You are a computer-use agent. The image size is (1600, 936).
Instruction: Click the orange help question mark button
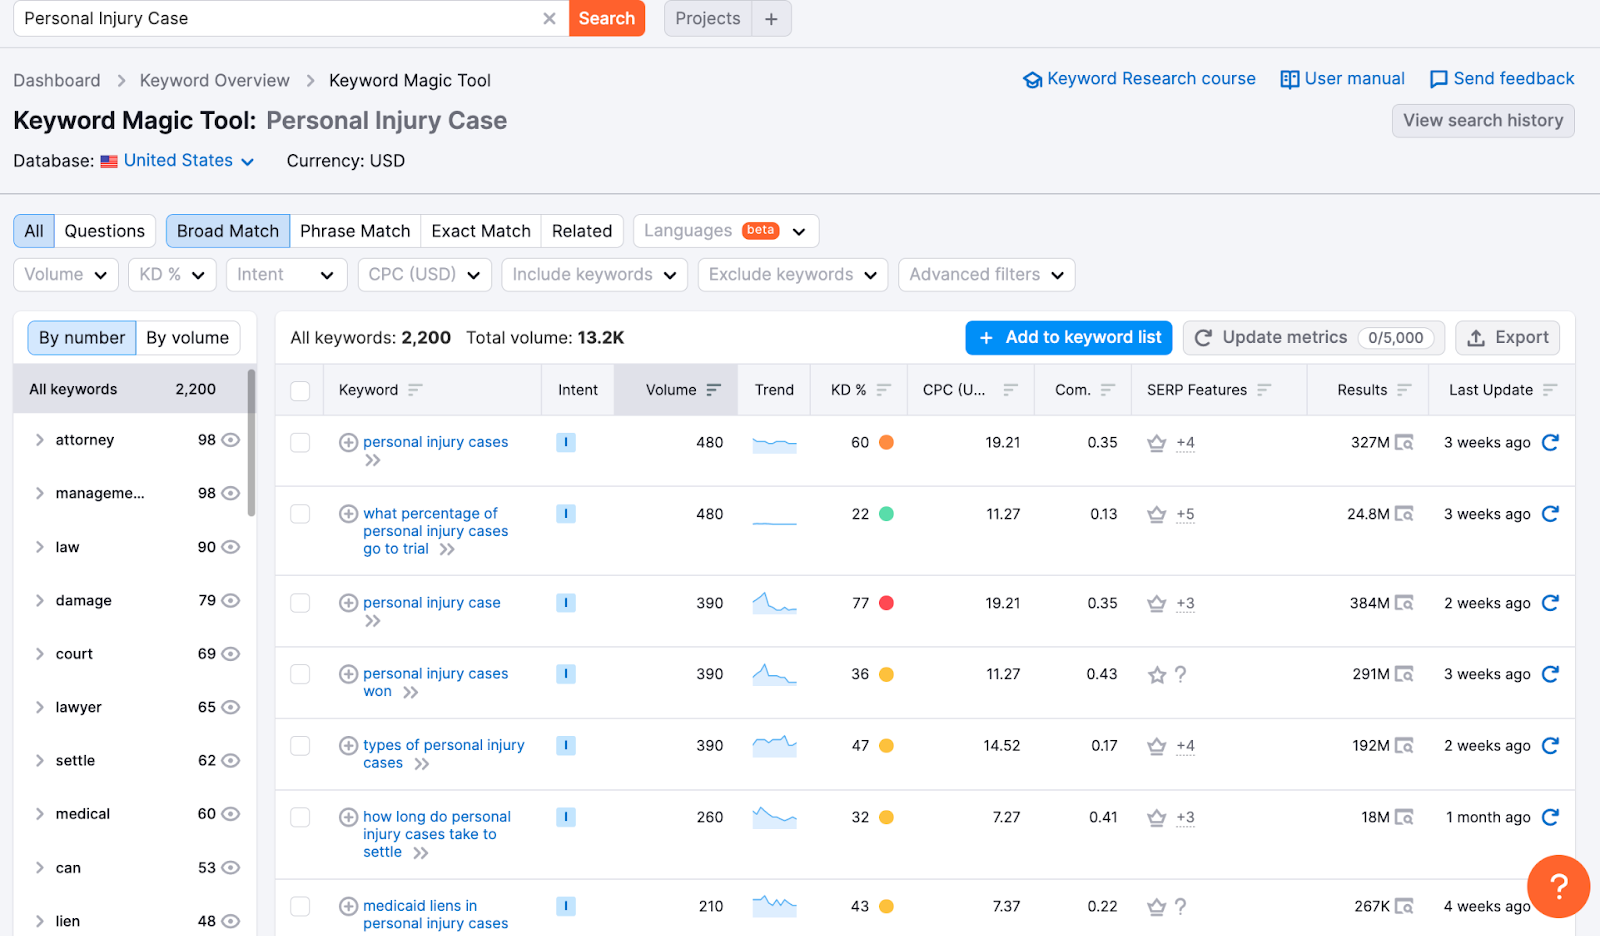tap(1557, 885)
